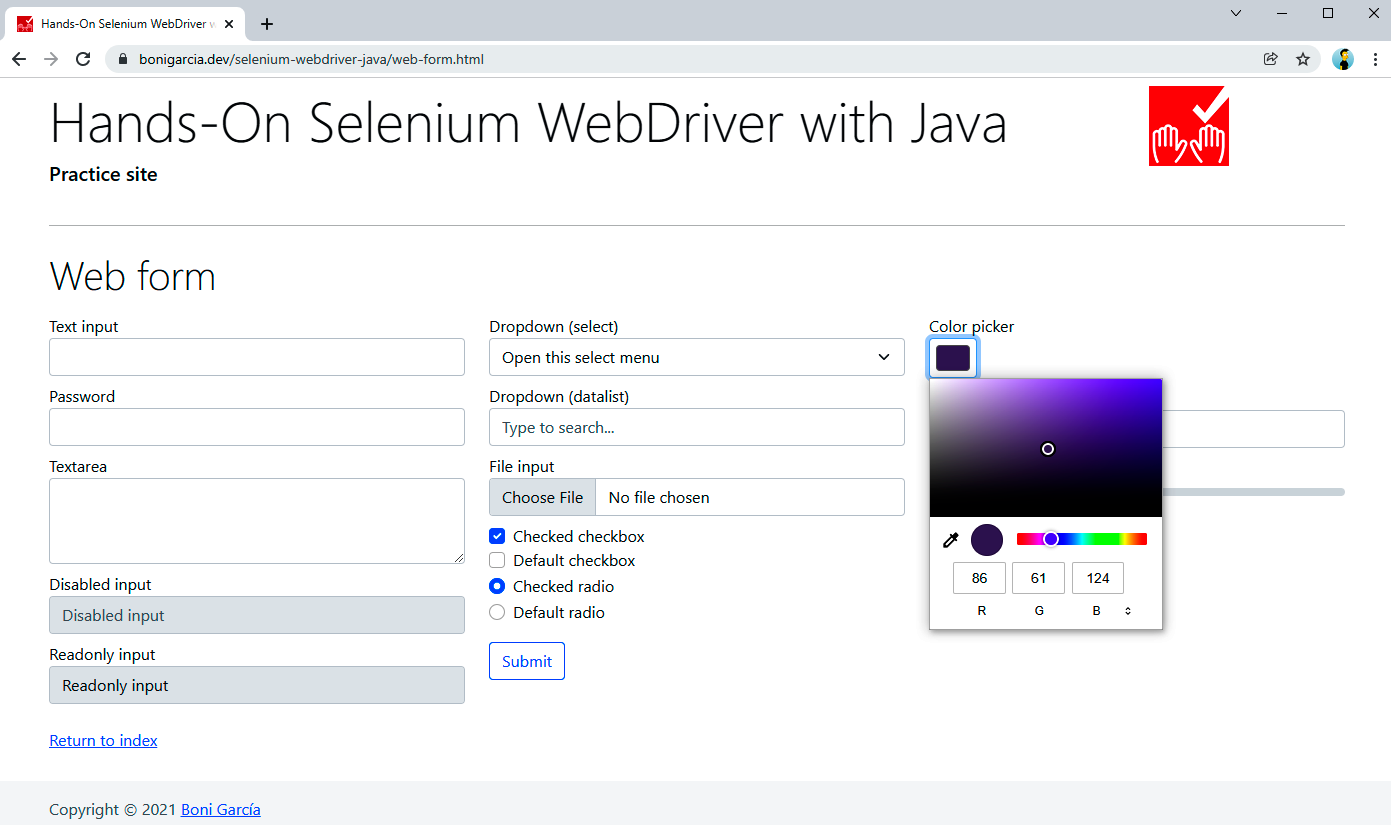The width and height of the screenshot is (1391, 825).
Task: Pick a color with the eyedropper tool
Action: click(951, 540)
